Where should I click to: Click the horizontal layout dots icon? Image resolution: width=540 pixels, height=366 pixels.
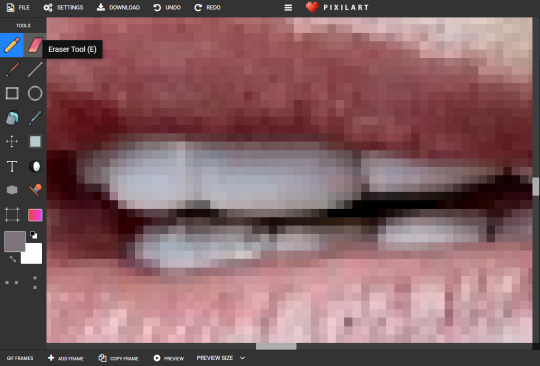tap(12, 282)
